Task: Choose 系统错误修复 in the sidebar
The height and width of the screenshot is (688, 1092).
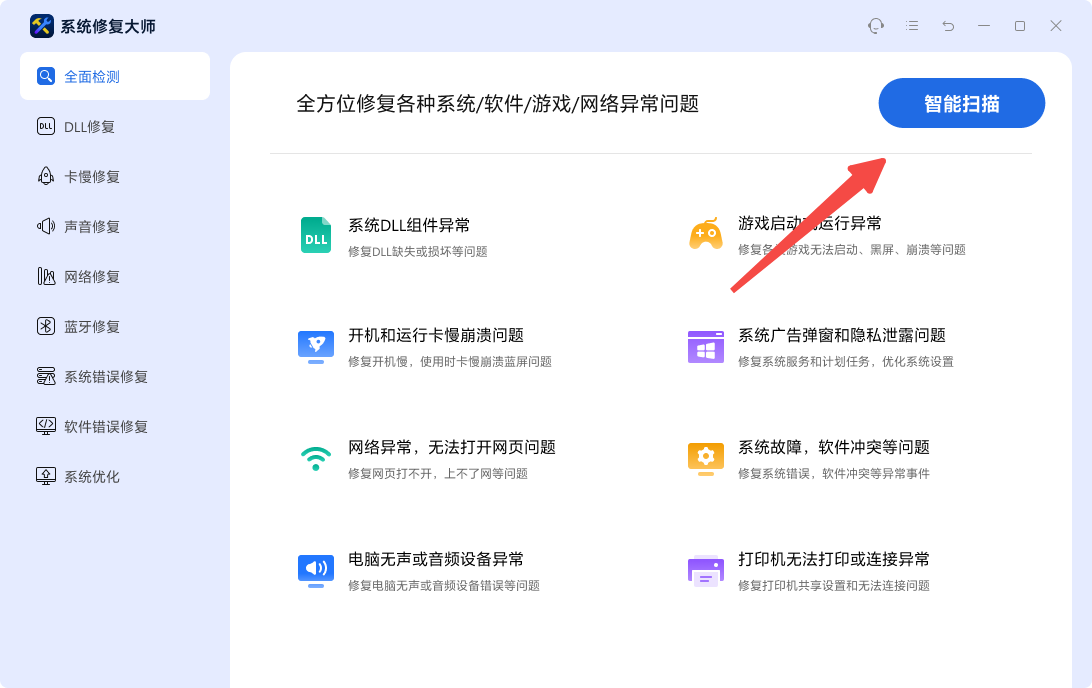Action: (105, 376)
